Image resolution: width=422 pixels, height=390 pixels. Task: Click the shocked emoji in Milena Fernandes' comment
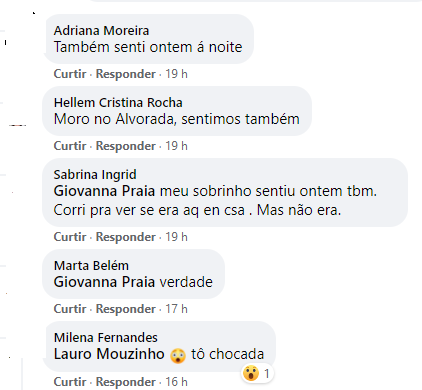[x=178, y=355]
